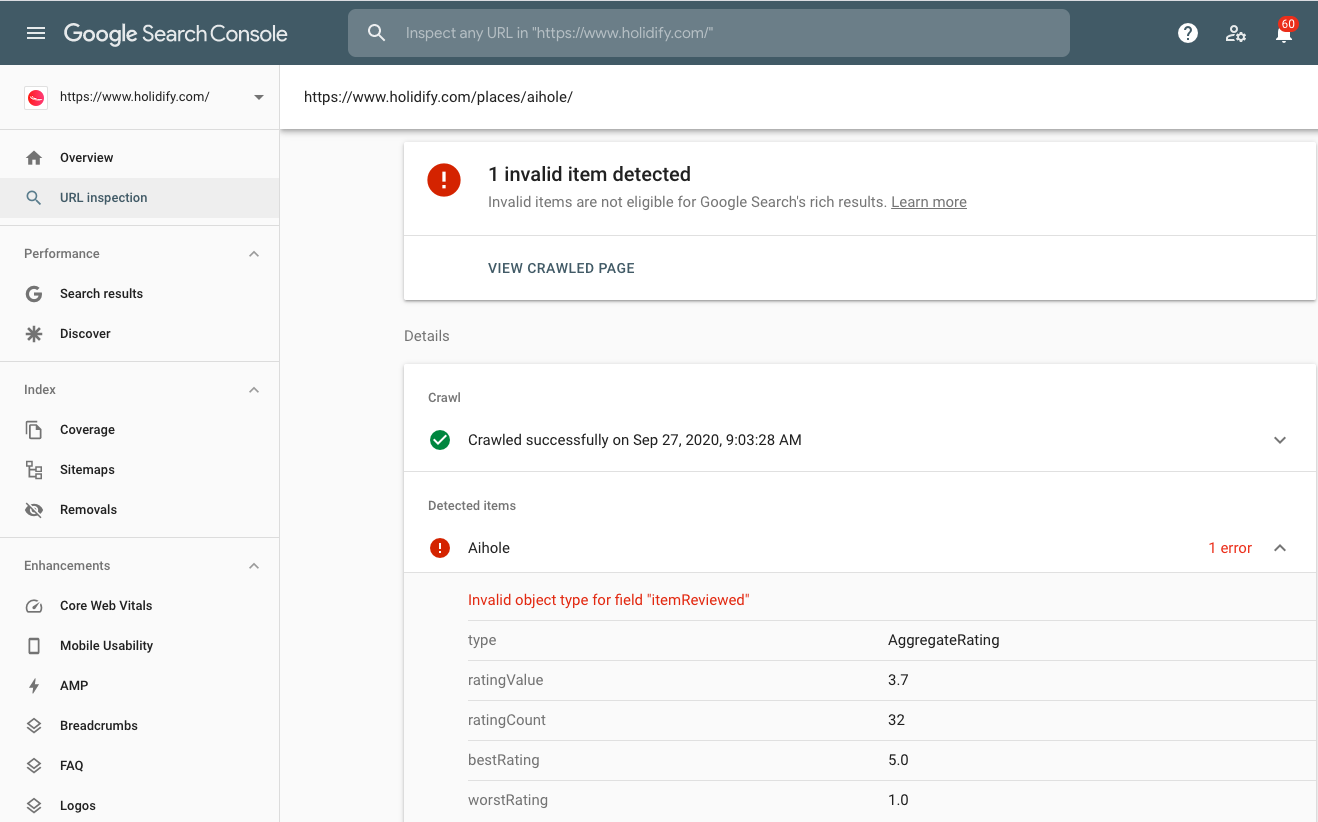Click the search magnifier icon in URL bar

tap(377, 33)
